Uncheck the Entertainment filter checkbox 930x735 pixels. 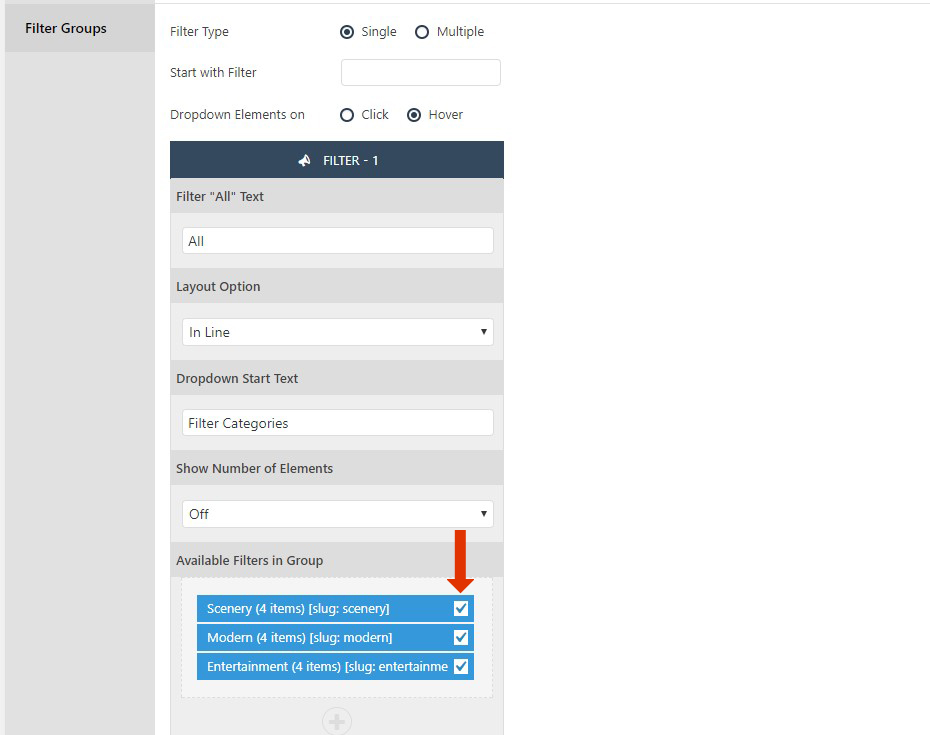point(461,667)
